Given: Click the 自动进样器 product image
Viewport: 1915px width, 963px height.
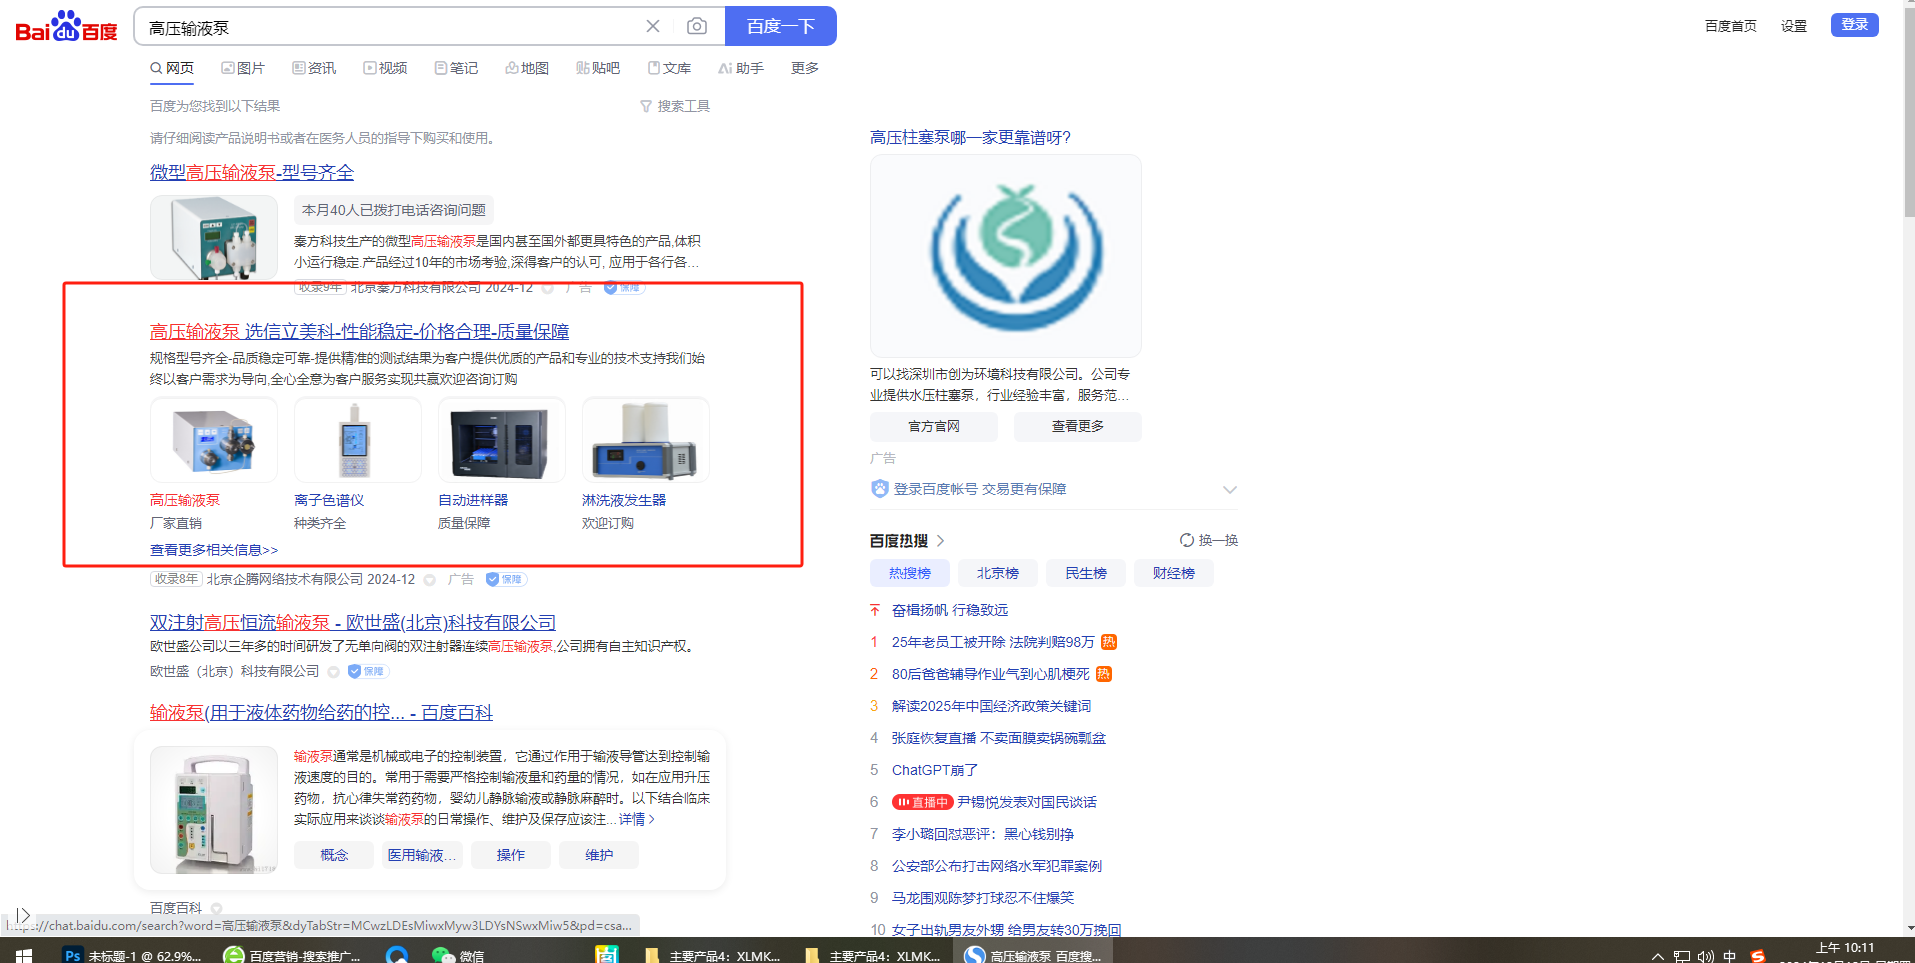Looking at the screenshot, I should click(x=502, y=440).
